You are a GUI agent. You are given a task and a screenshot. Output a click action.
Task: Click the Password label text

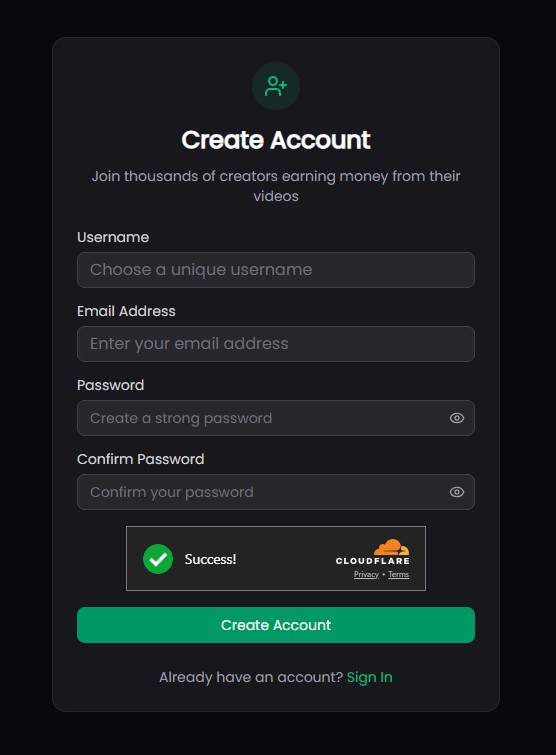point(111,385)
